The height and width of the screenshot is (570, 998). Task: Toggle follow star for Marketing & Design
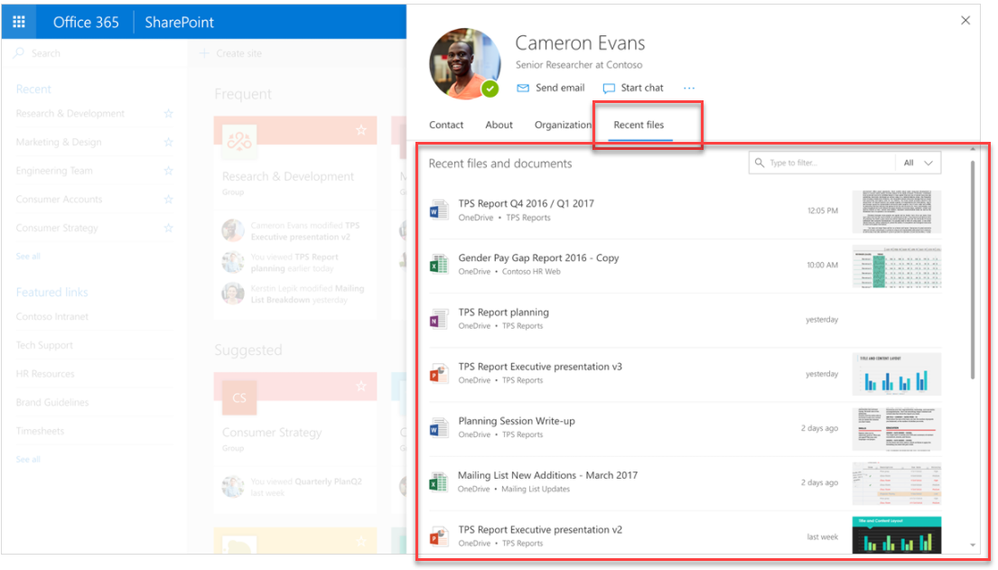168,142
